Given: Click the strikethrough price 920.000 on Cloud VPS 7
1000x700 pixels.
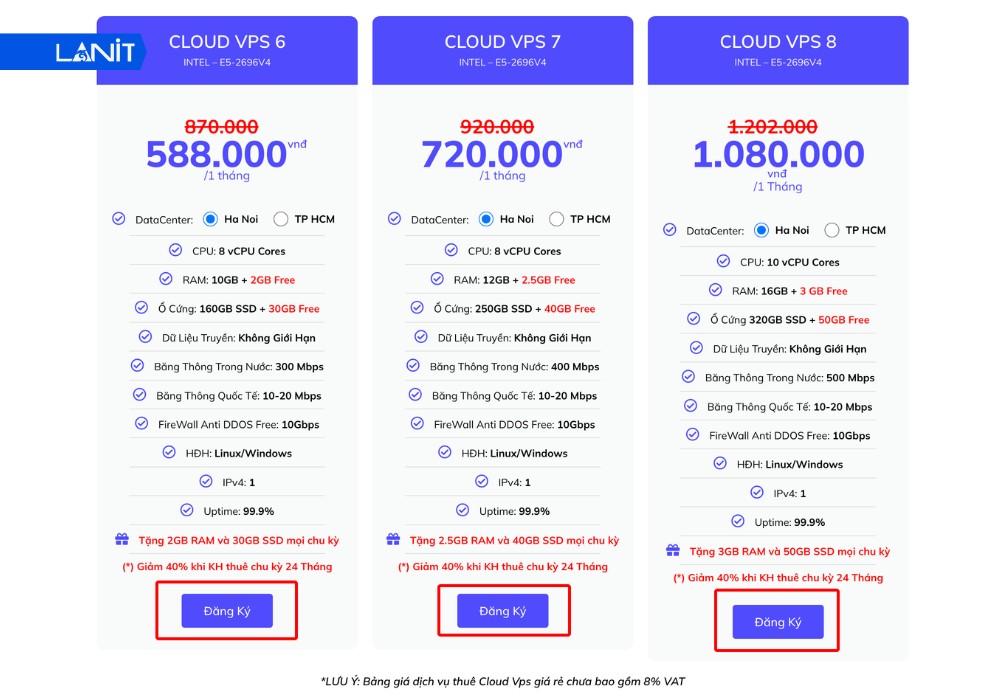Looking at the screenshot, I should [x=498, y=127].
